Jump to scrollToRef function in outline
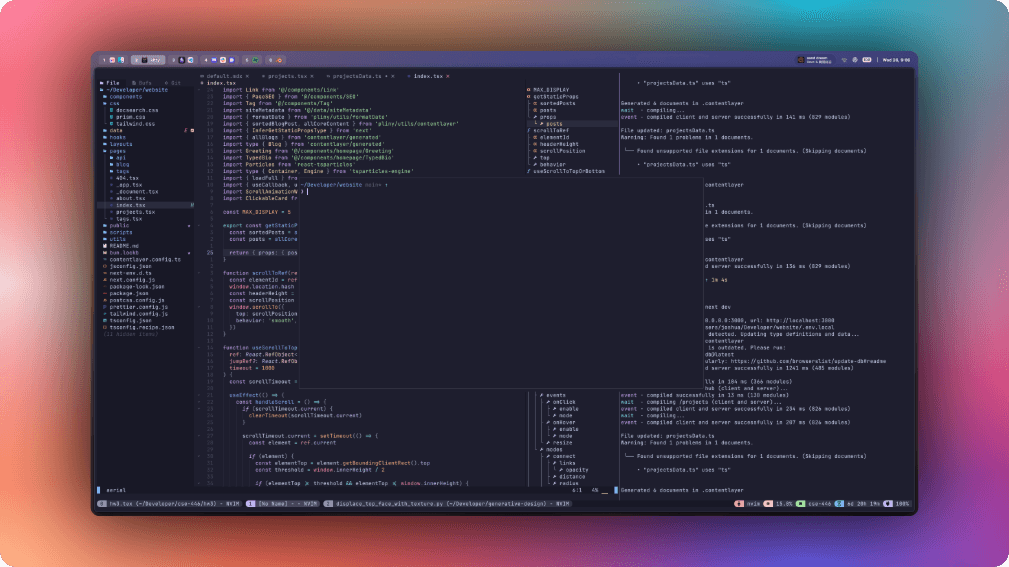1009x567 pixels. pos(550,131)
